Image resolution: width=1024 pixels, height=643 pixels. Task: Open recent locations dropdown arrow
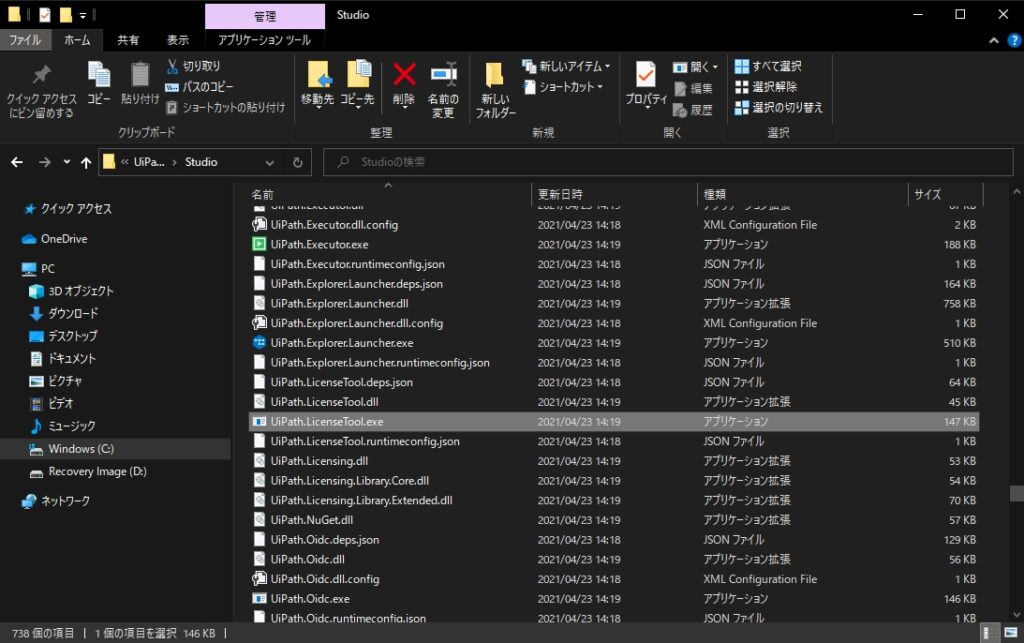tap(67, 162)
